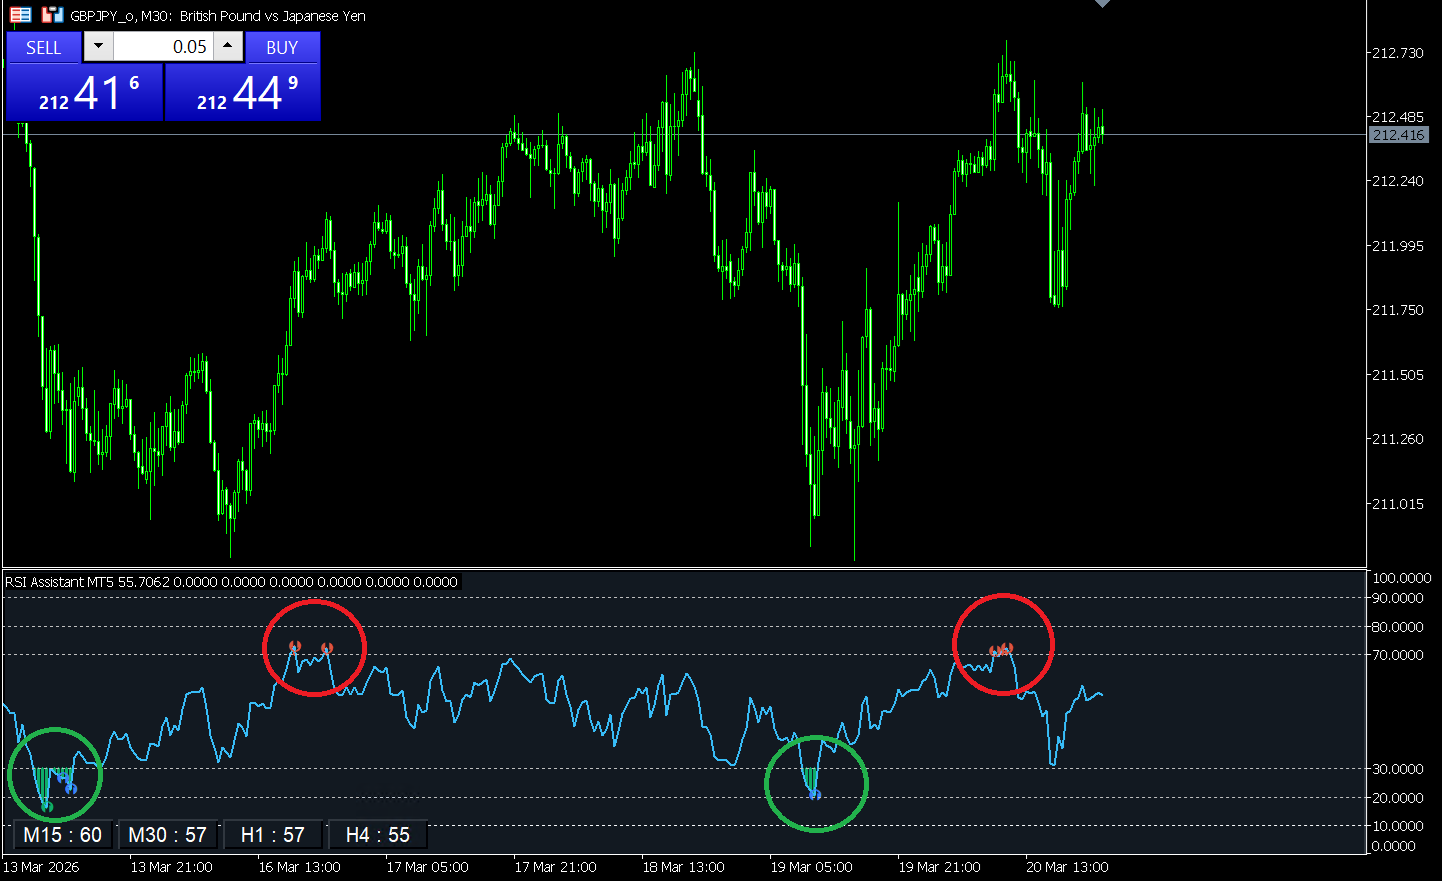
Task: Increase trade volume with the up arrow
Action: coord(228,46)
